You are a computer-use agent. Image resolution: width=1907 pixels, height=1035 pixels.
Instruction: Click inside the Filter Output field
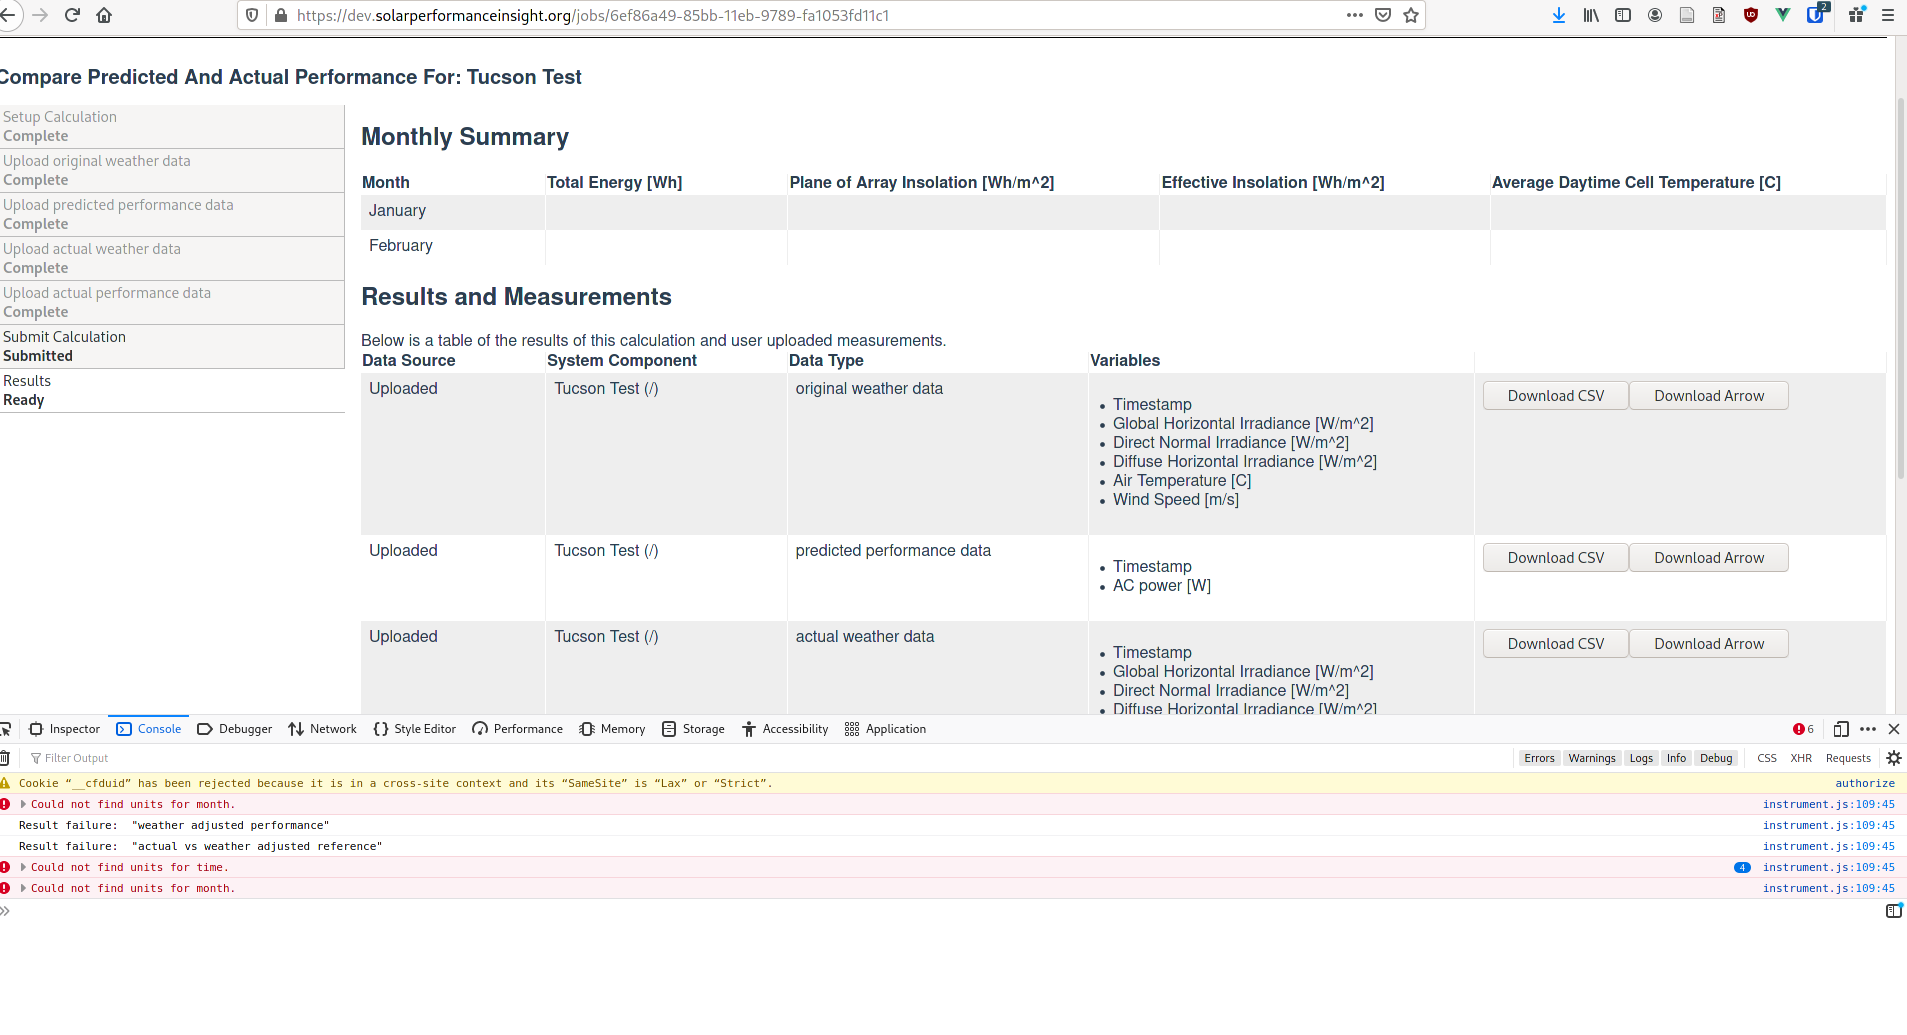[x=90, y=757]
